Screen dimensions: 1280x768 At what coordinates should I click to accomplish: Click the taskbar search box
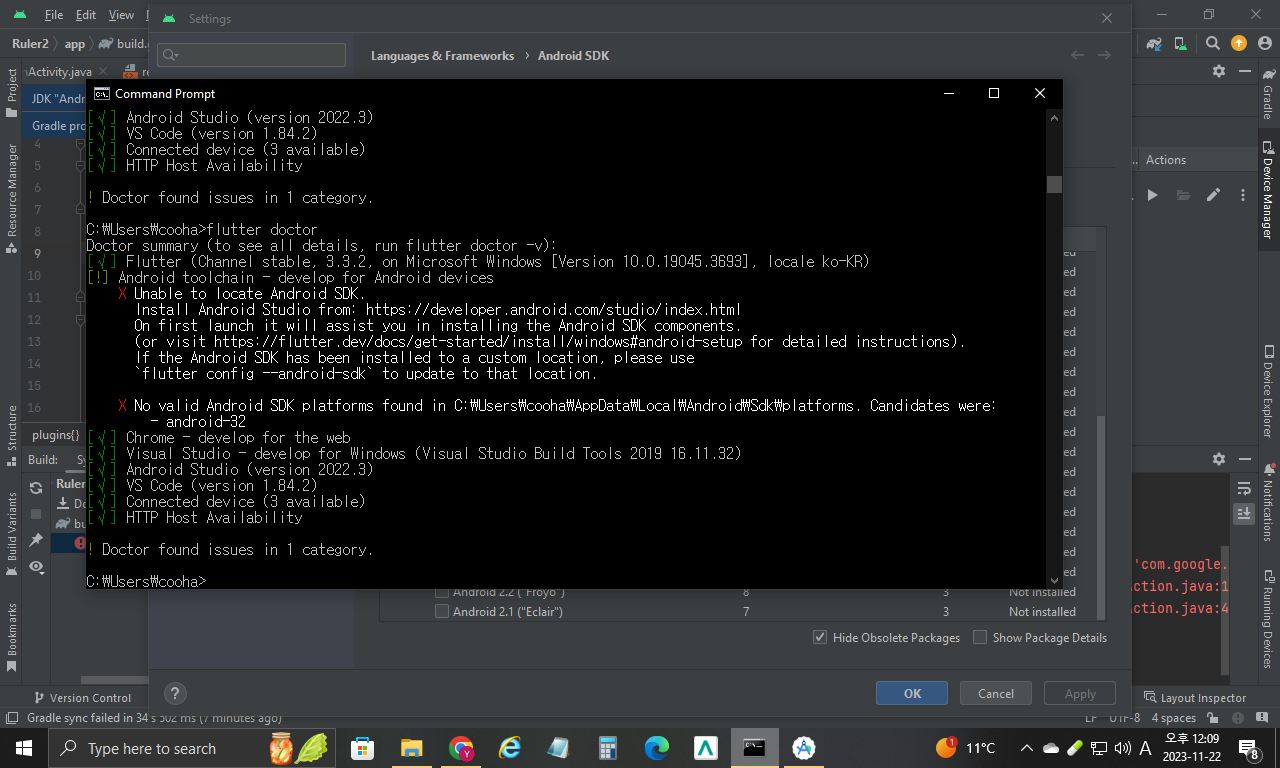coord(191,748)
